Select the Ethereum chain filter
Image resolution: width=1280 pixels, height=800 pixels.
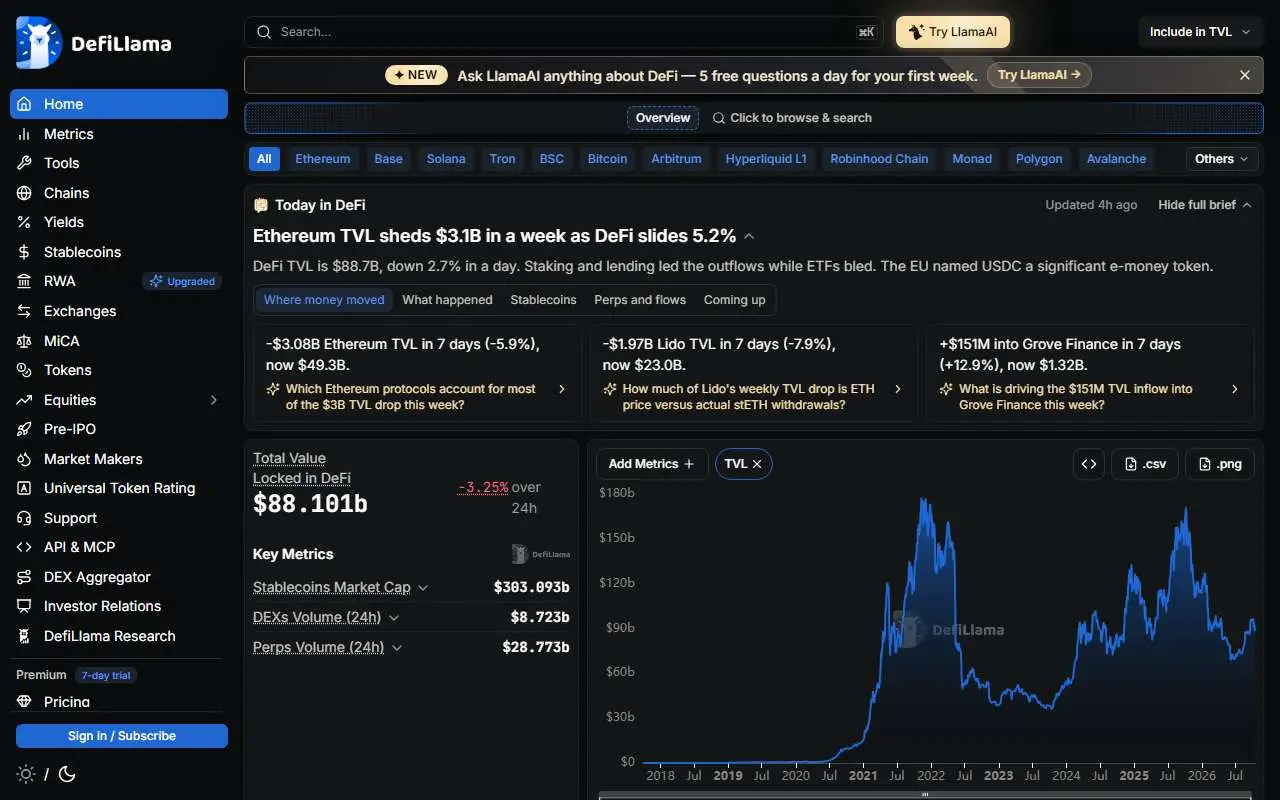323,159
